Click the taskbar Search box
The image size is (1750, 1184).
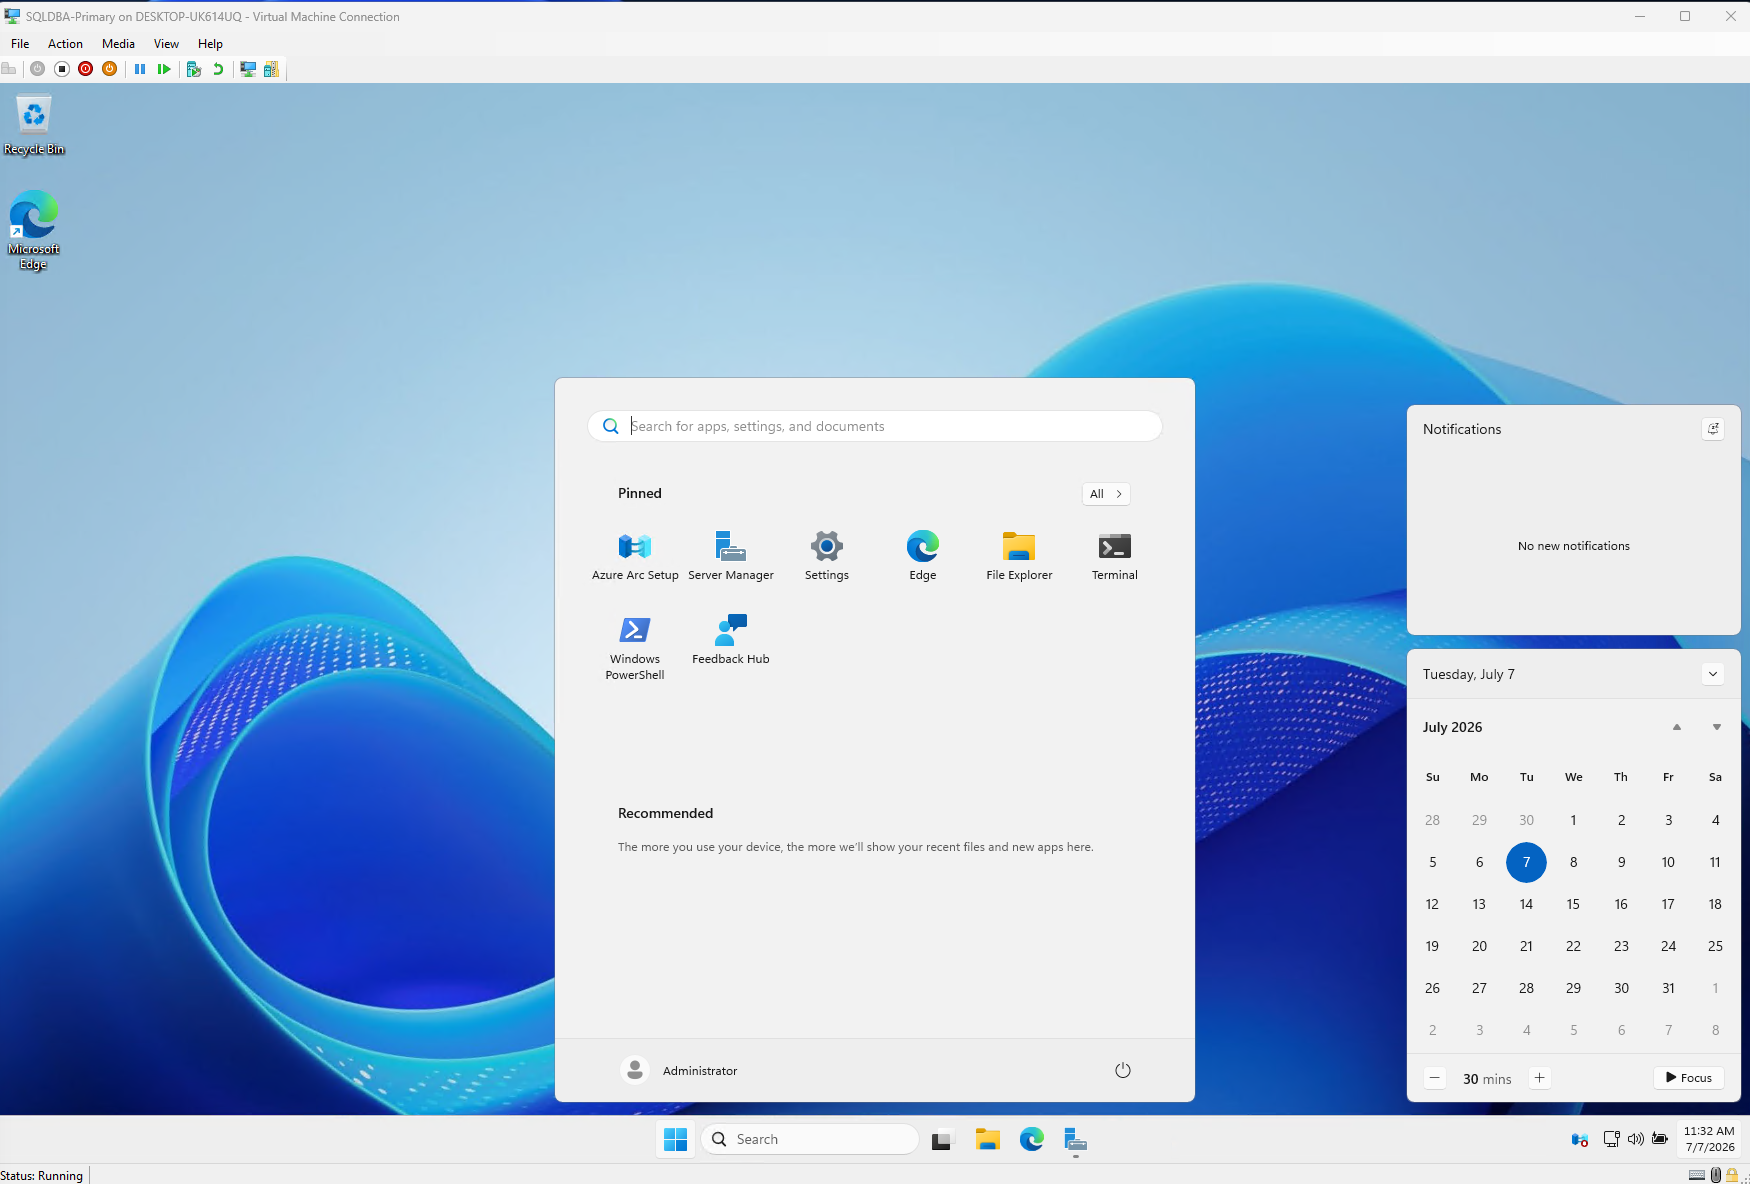tap(810, 1139)
